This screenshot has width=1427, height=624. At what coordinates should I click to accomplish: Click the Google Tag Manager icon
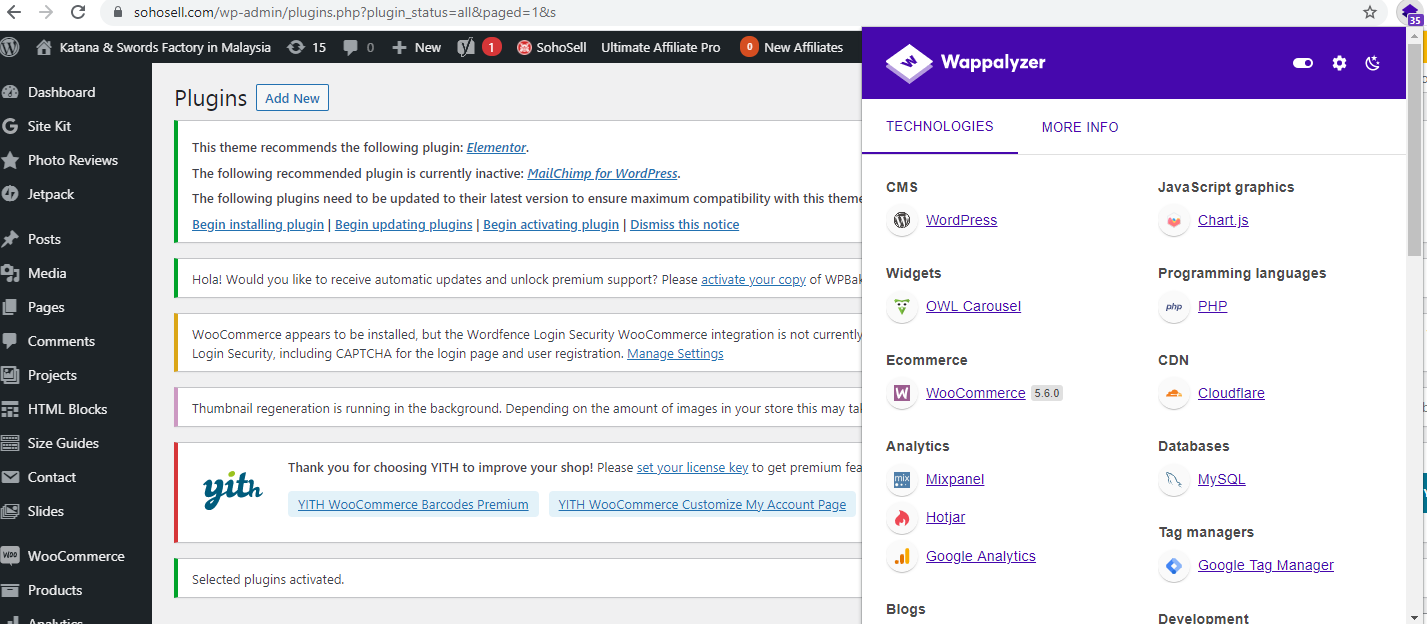pos(1174,566)
